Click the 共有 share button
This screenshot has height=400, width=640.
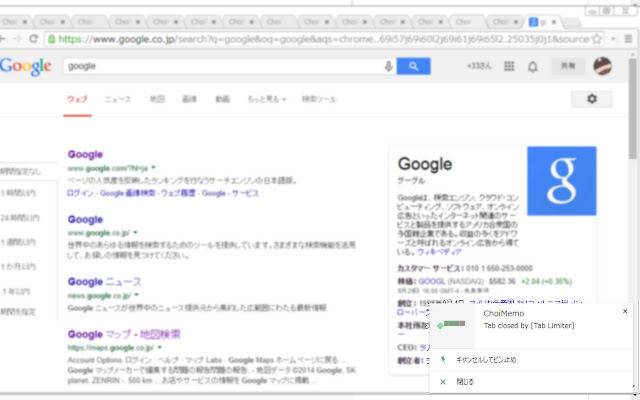[567, 66]
